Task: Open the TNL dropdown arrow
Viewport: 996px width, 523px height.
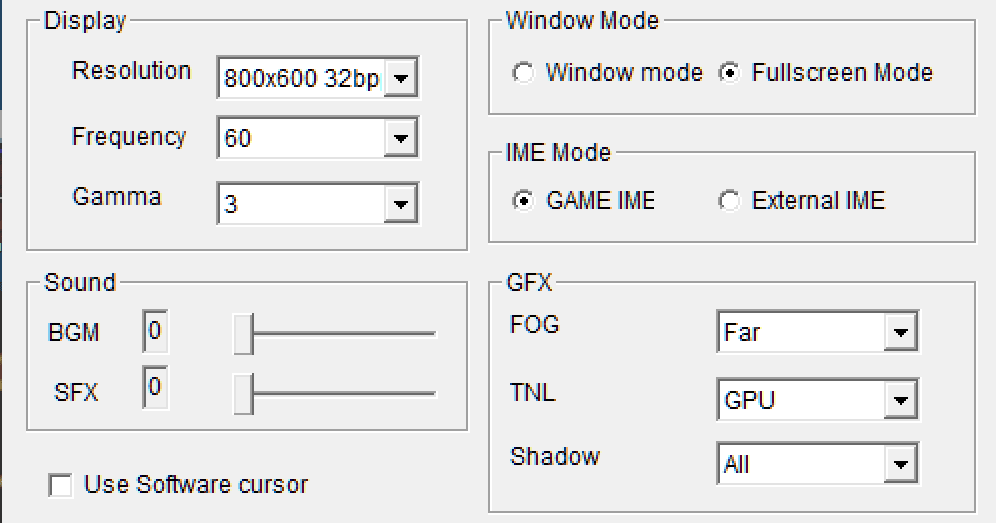Action: coord(900,400)
